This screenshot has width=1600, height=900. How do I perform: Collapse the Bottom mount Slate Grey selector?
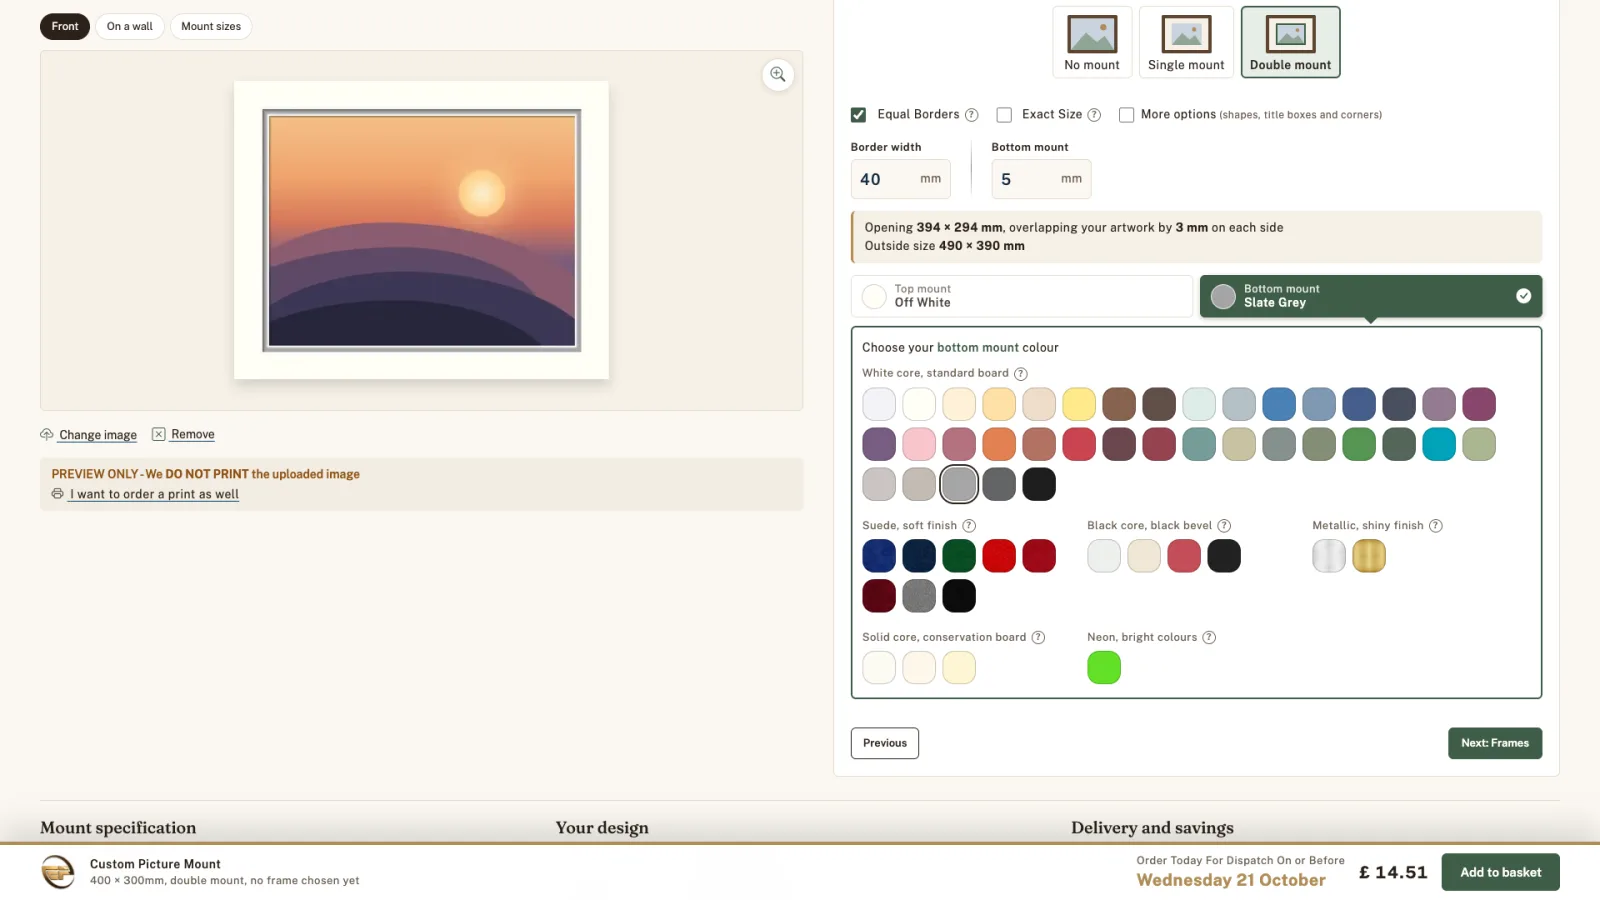tap(1371, 296)
